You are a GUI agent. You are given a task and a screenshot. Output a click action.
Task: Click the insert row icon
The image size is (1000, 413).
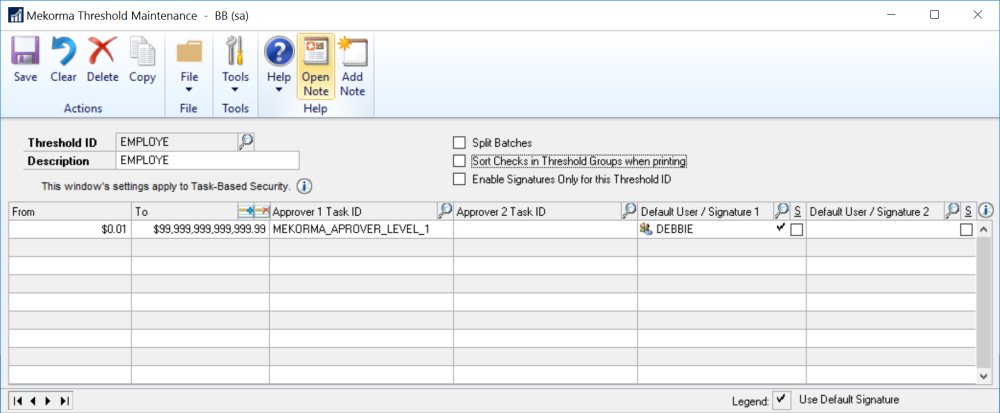246,210
